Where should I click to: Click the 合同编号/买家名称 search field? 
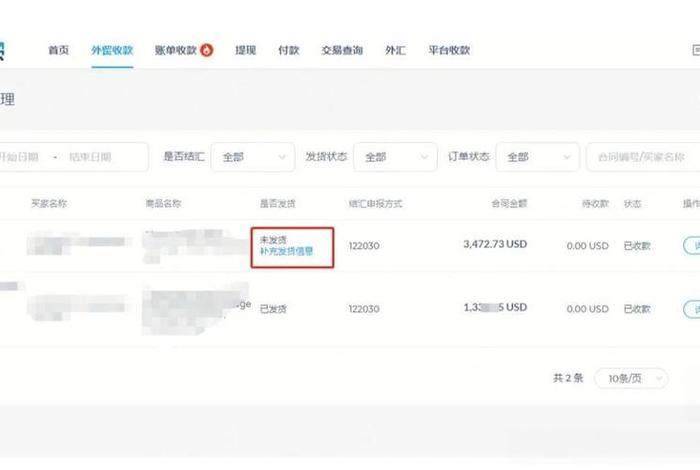coord(643,157)
